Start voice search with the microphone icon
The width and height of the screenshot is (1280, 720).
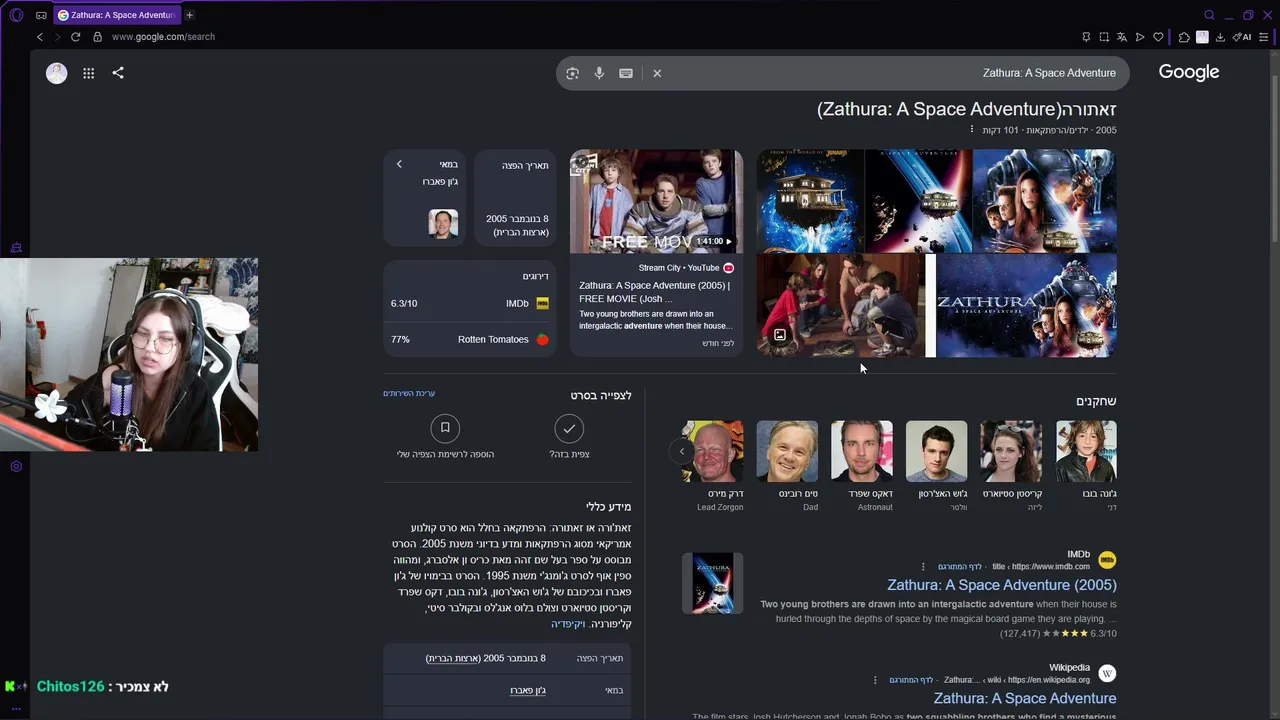click(599, 73)
